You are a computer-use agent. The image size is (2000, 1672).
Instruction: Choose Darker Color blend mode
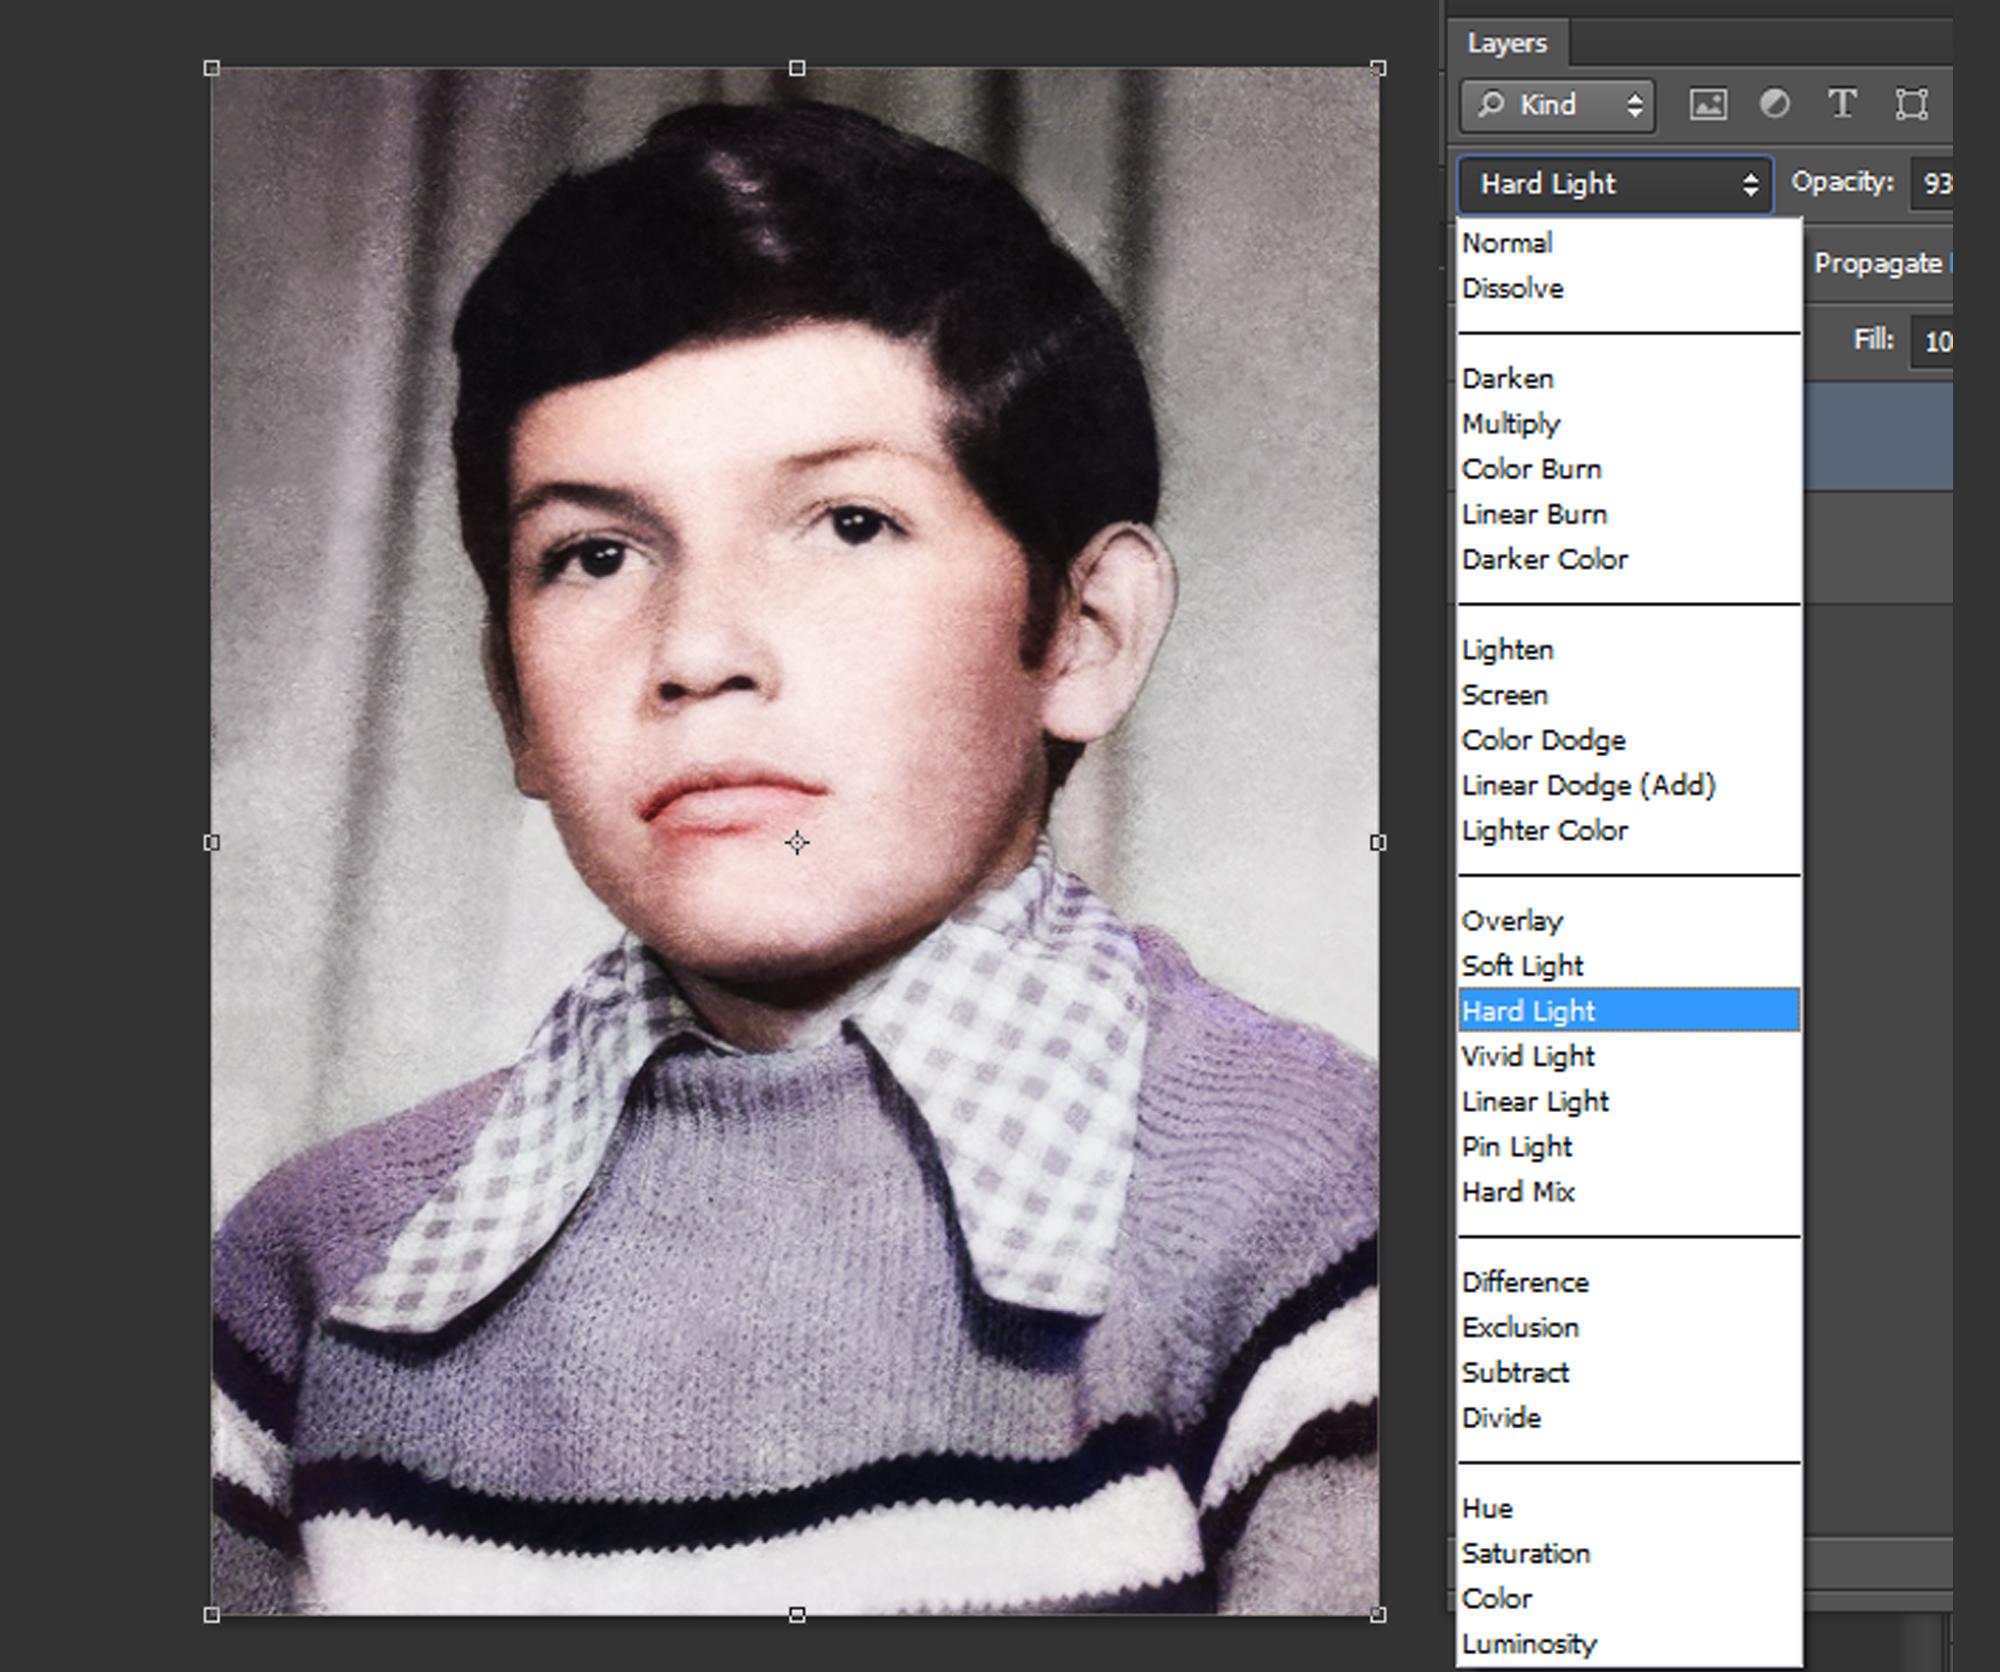1629,559
